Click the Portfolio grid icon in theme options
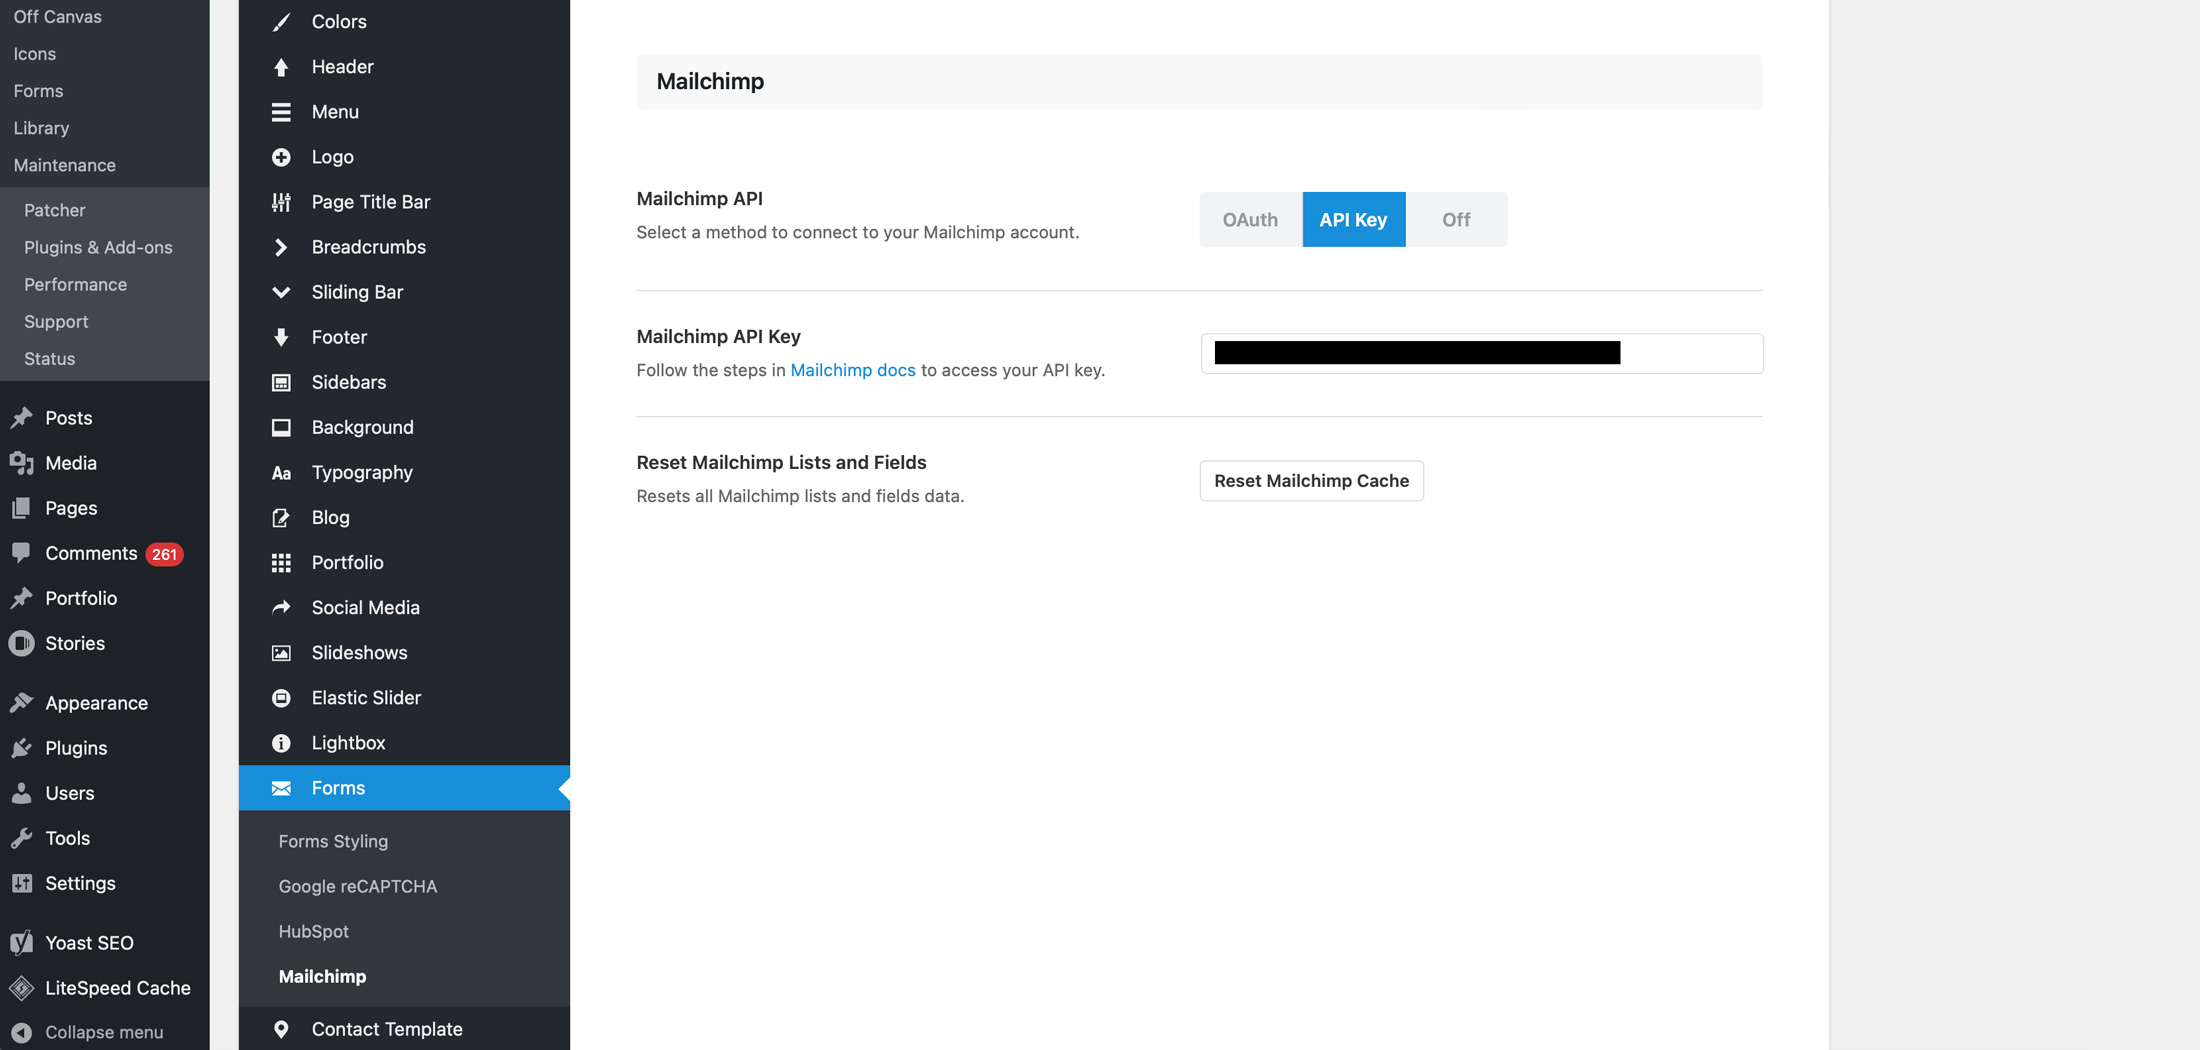Screen dimensions: 2200x1050 click(x=281, y=562)
